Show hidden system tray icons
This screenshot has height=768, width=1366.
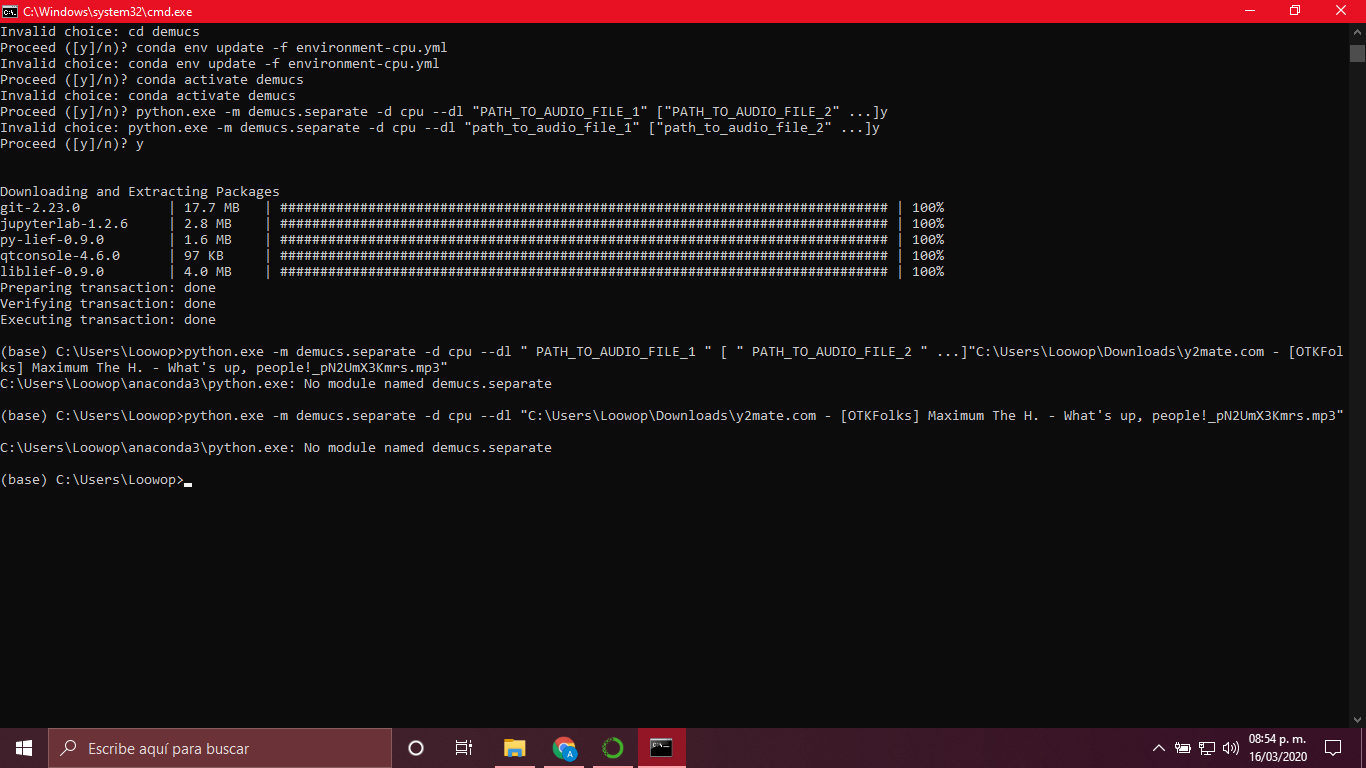coord(1159,748)
